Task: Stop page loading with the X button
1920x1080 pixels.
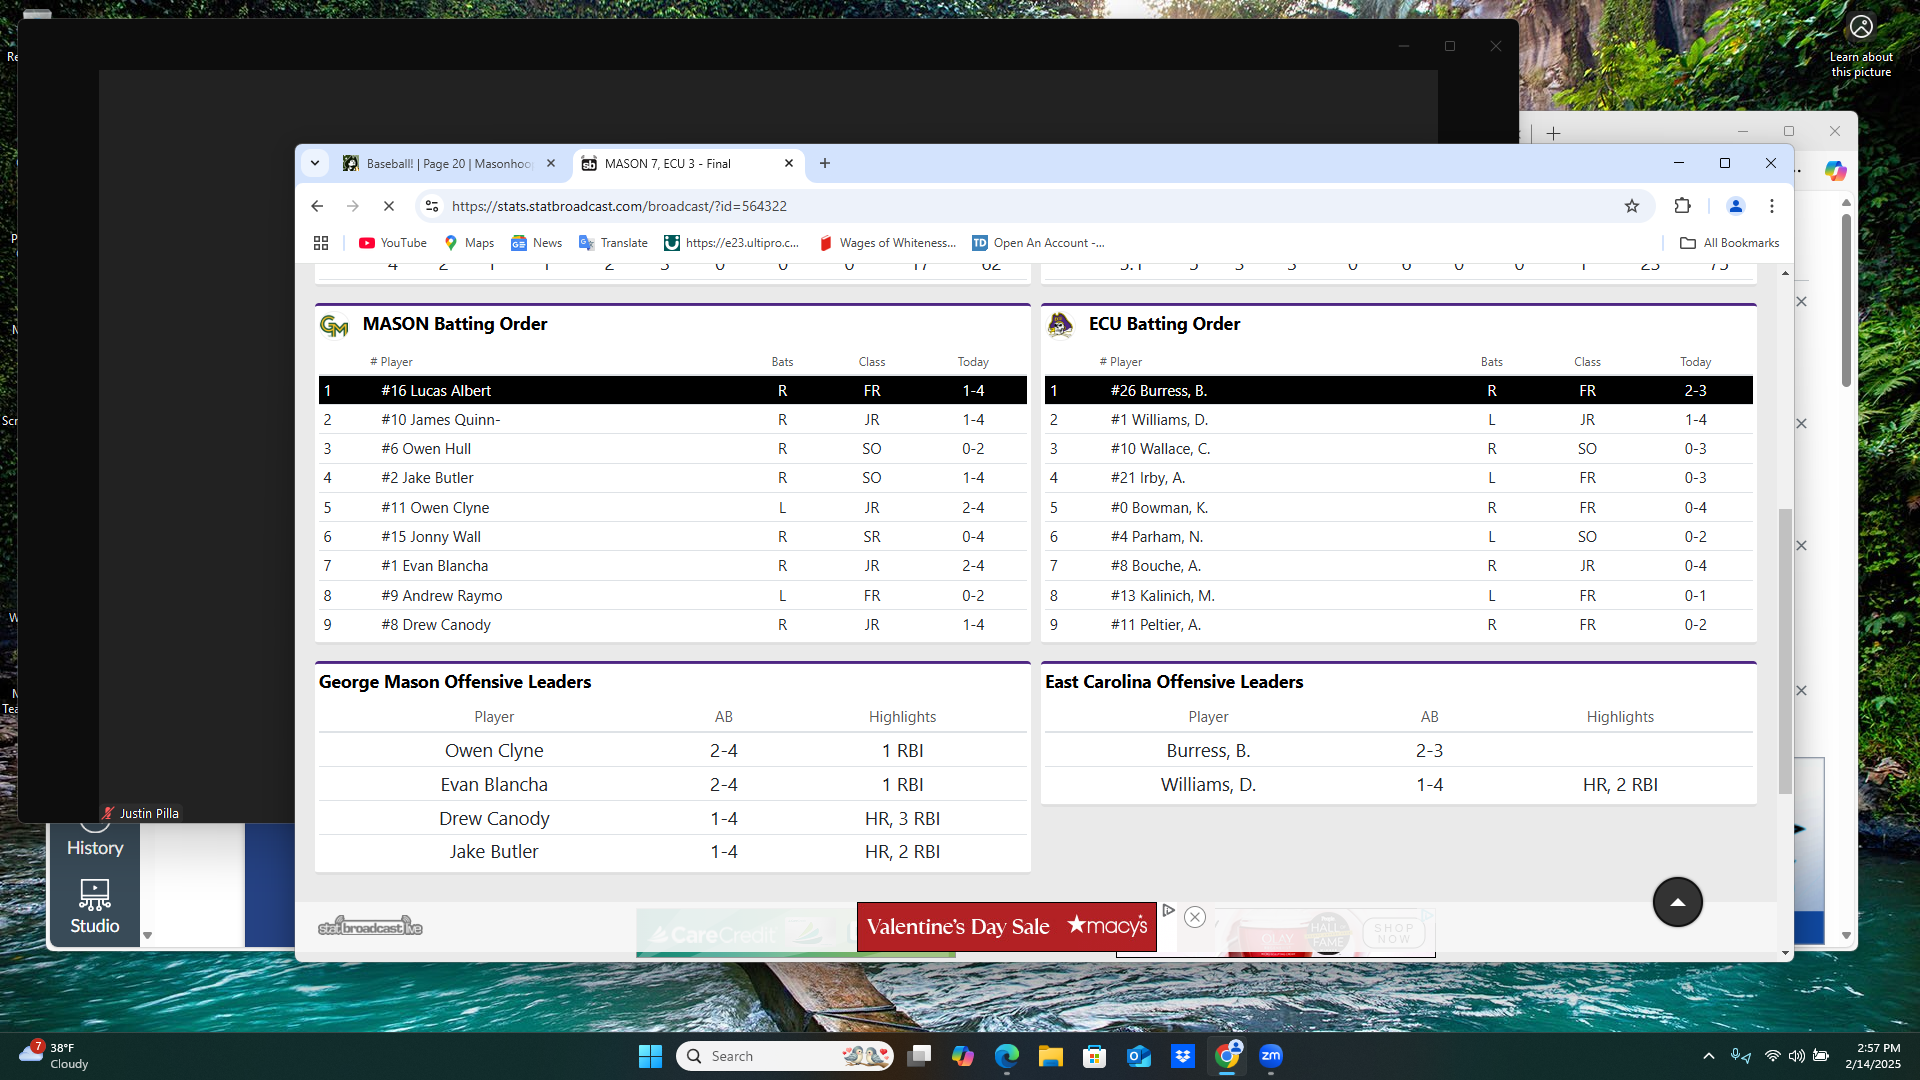Action: point(389,206)
